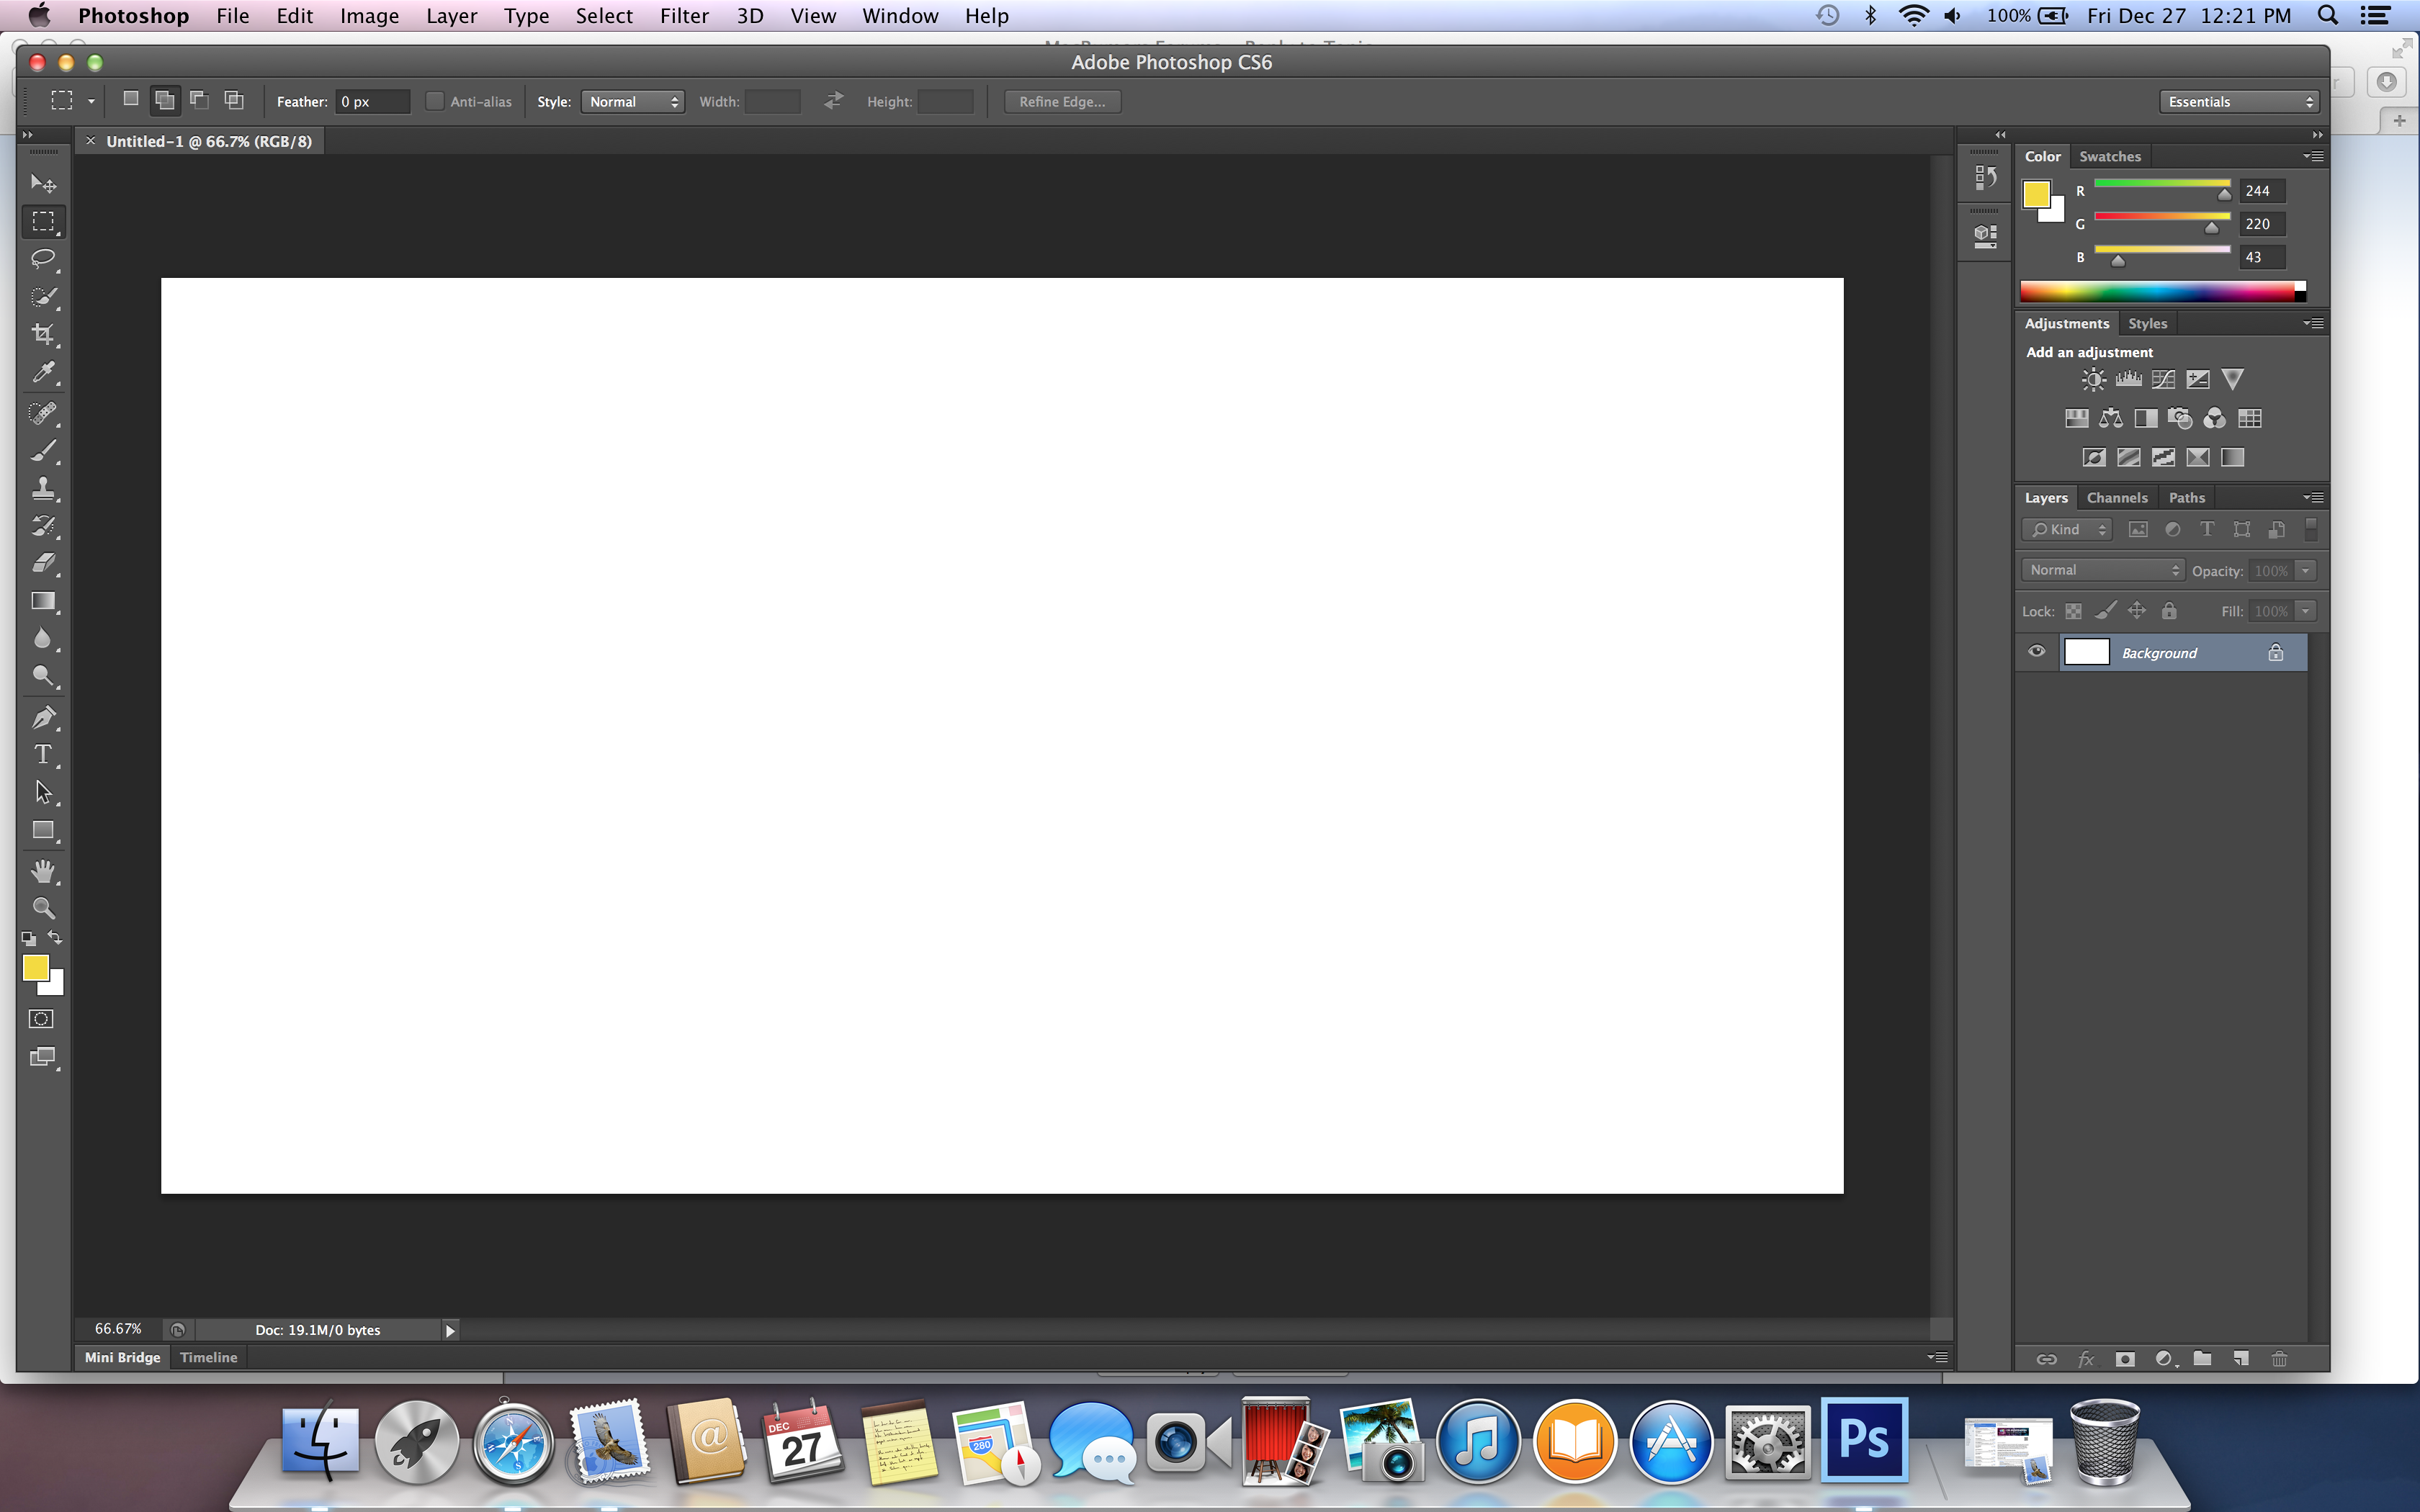
Task: Select the Crop tool
Action: tap(43, 334)
